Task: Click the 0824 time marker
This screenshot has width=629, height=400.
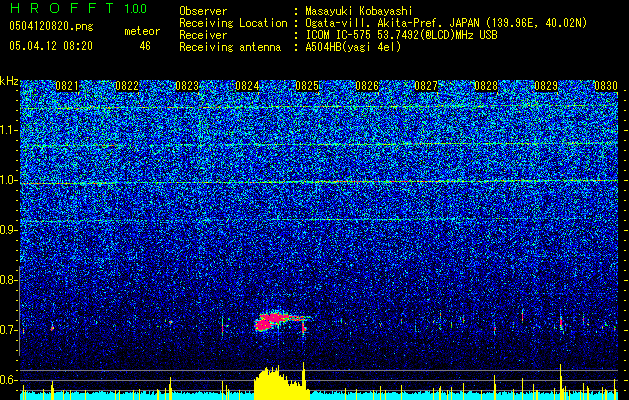Action: coord(247,86)
